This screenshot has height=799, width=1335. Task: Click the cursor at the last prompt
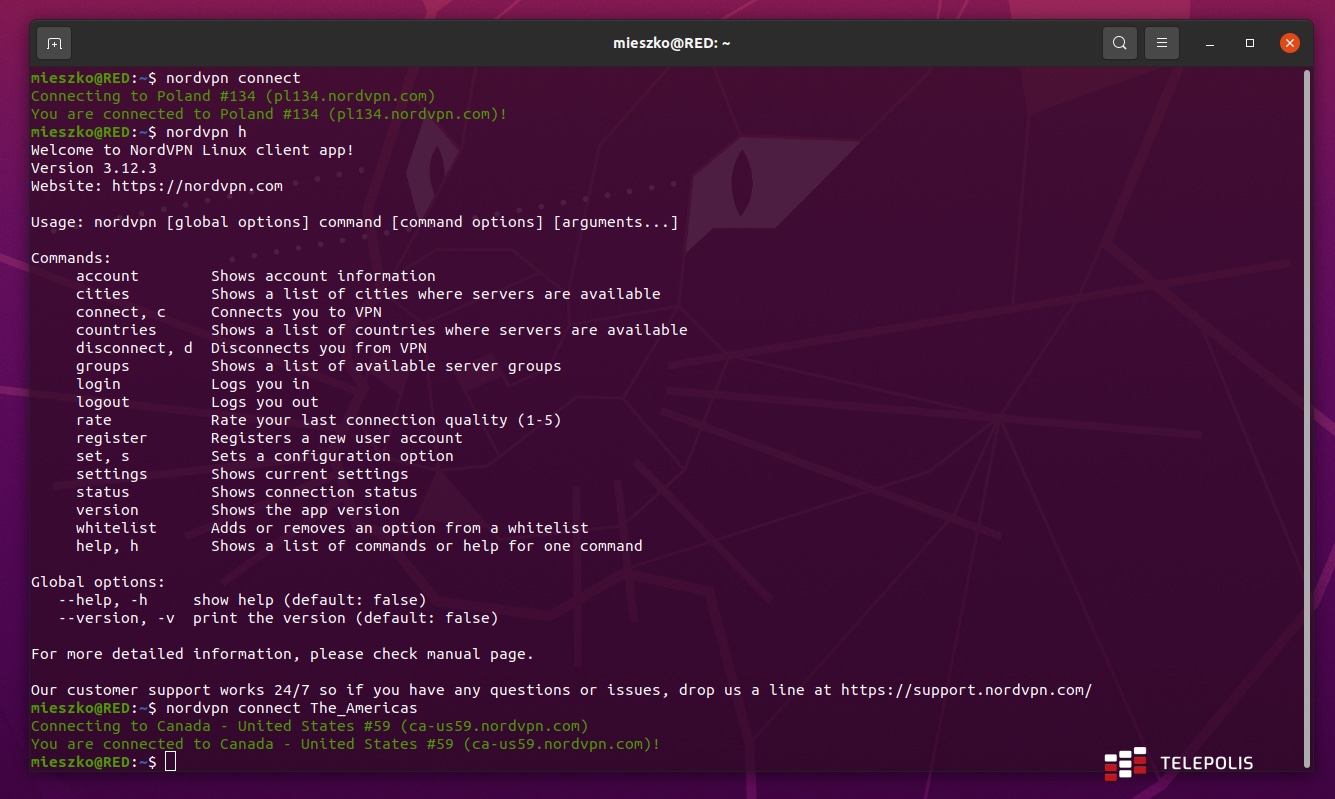170,762
